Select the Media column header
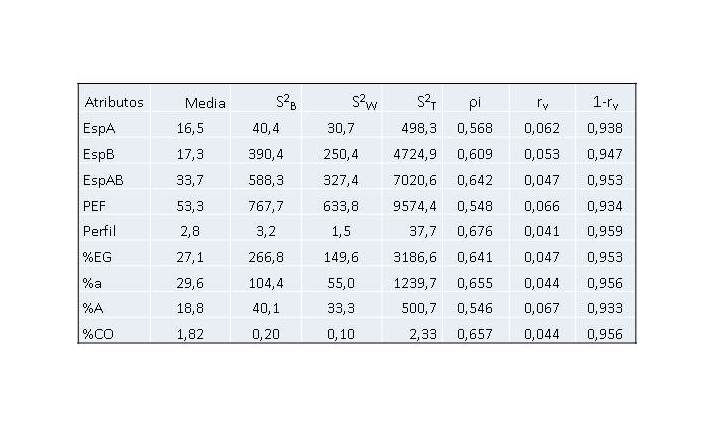 coord(205,102)
